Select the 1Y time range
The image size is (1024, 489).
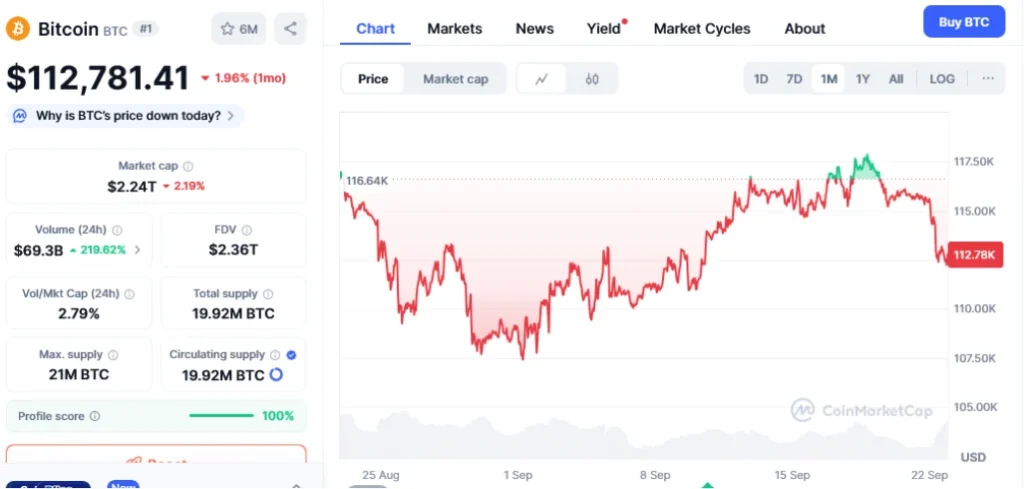point(862,79)
